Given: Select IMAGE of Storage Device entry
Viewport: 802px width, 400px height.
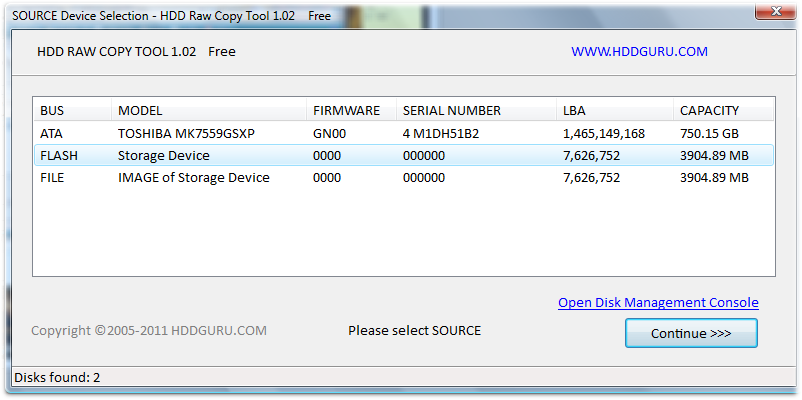Looking at the screenshot, I should click(194, 177).
